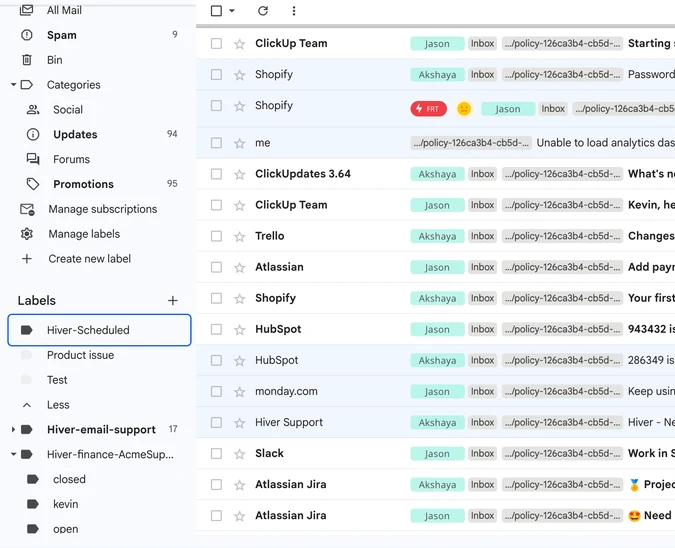Click the kevin sub-label tag icon

point(33,504)
